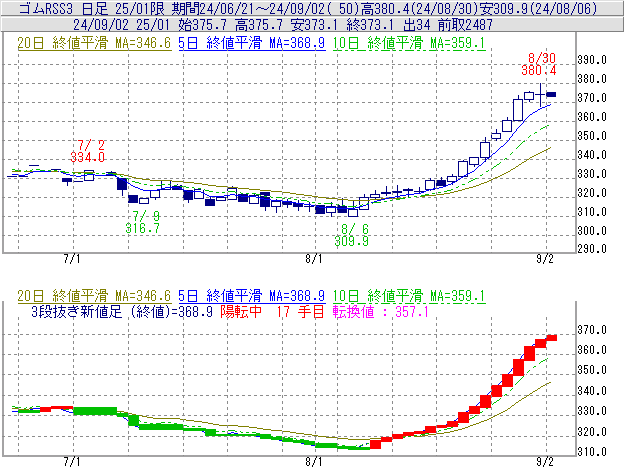Image resolution: width=624 pixels, height=475 pixels.
Task: Click the 10日 終値平滑 MA=359.1 legend in upper chart
Action: point(409,43)
